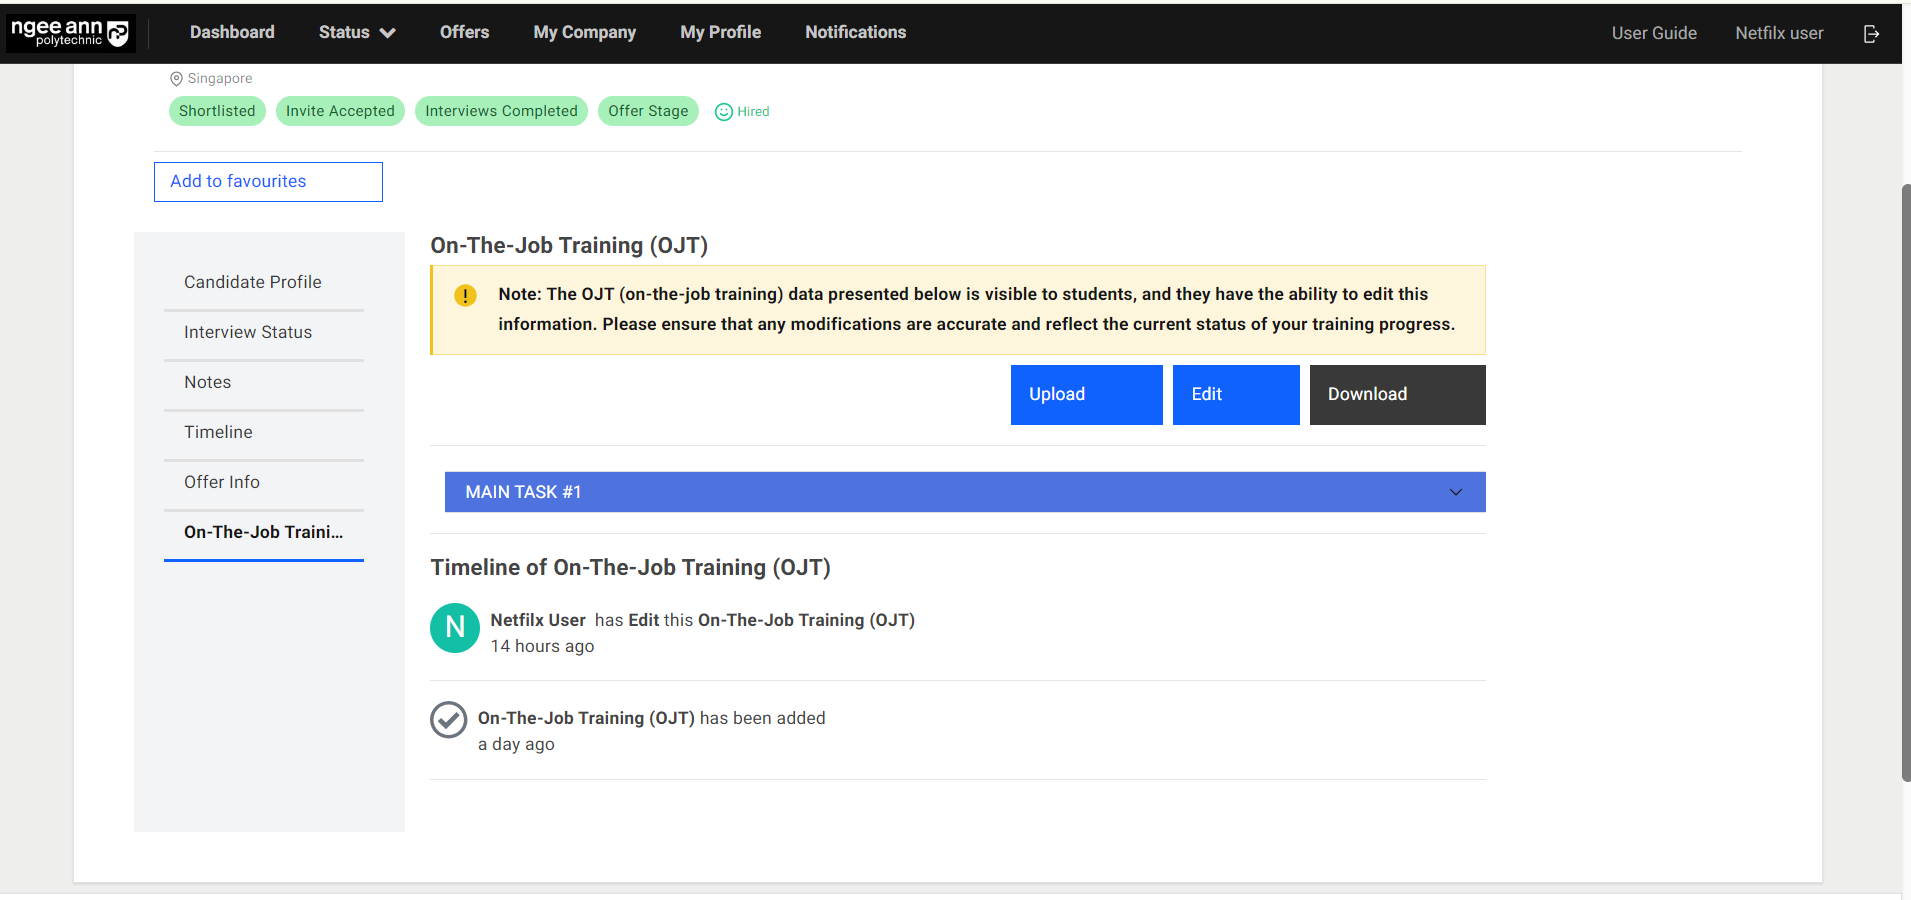Download the OJT data
This screenshot has width=1911, height=900.
[x=1396, y=395]
